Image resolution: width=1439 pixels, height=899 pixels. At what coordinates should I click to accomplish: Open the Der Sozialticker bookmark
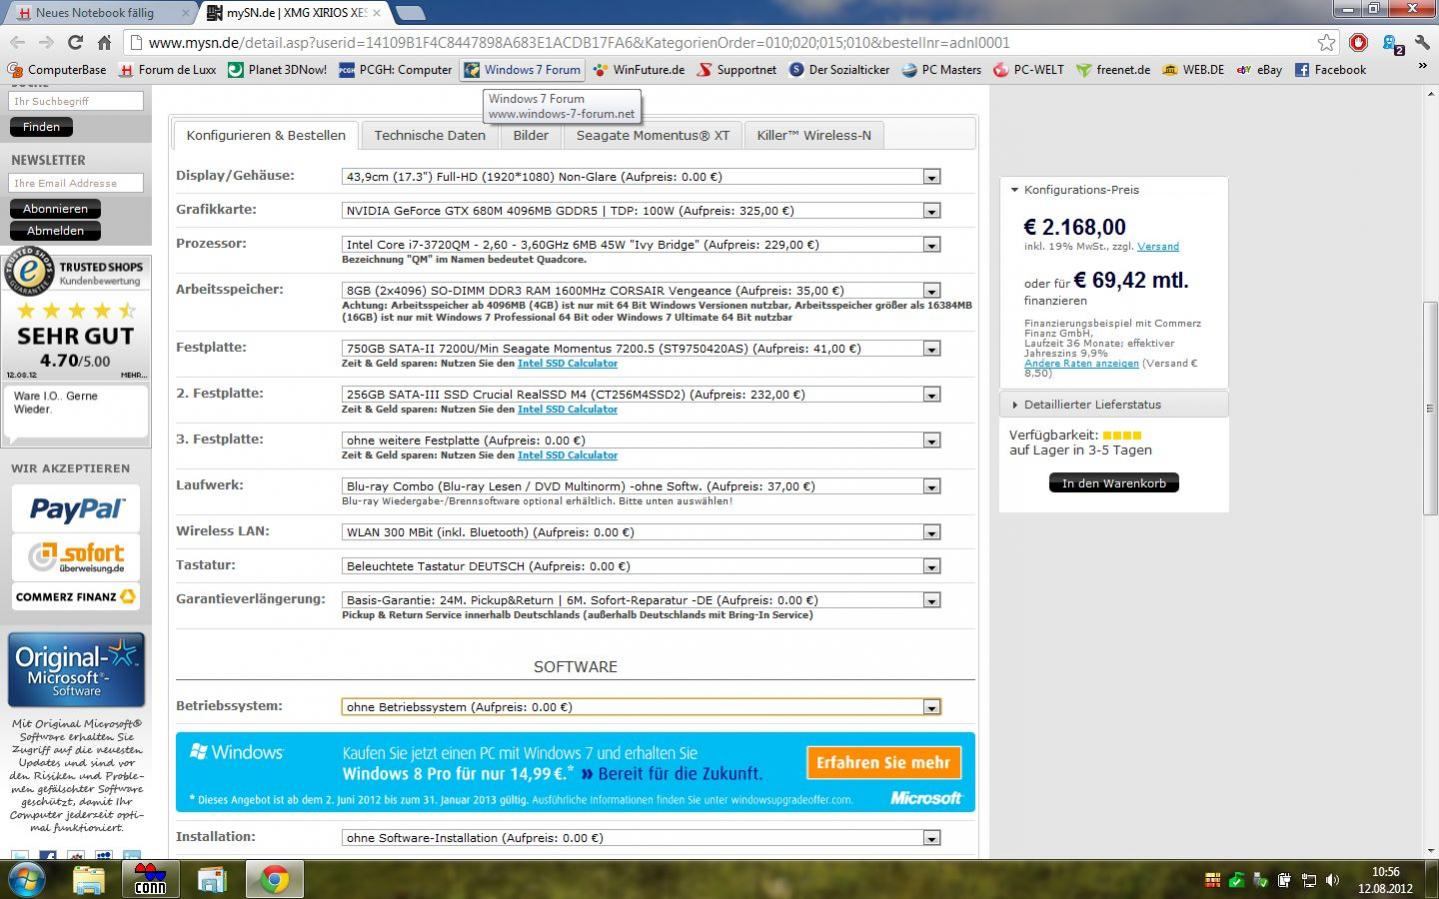pyautogui.click(x=839, y=70)
